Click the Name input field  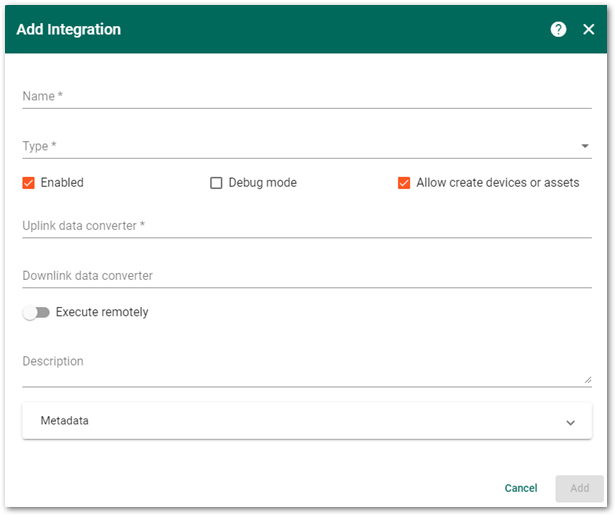[x=306, y=96]
